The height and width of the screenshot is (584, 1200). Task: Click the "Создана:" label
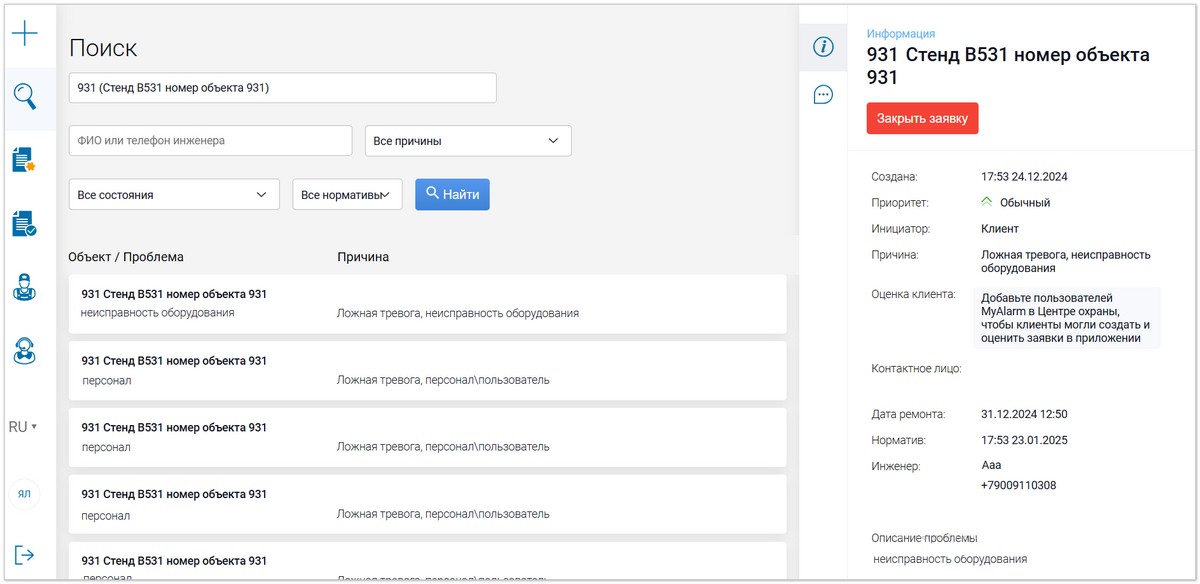tap(894, 177)
